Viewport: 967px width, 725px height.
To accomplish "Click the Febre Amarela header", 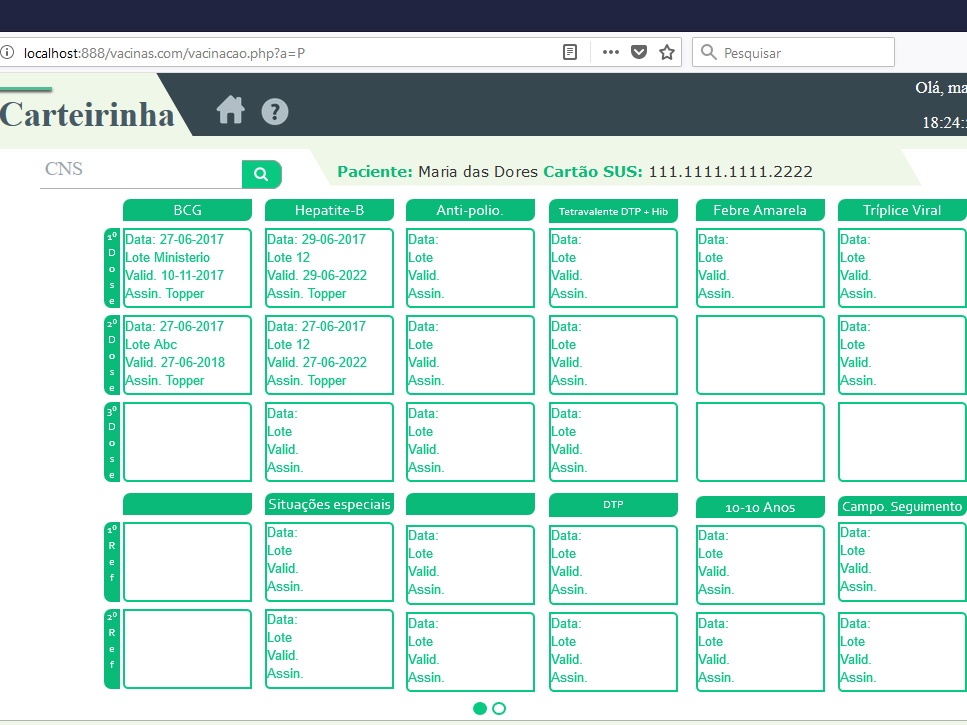I will click(759, 210).
